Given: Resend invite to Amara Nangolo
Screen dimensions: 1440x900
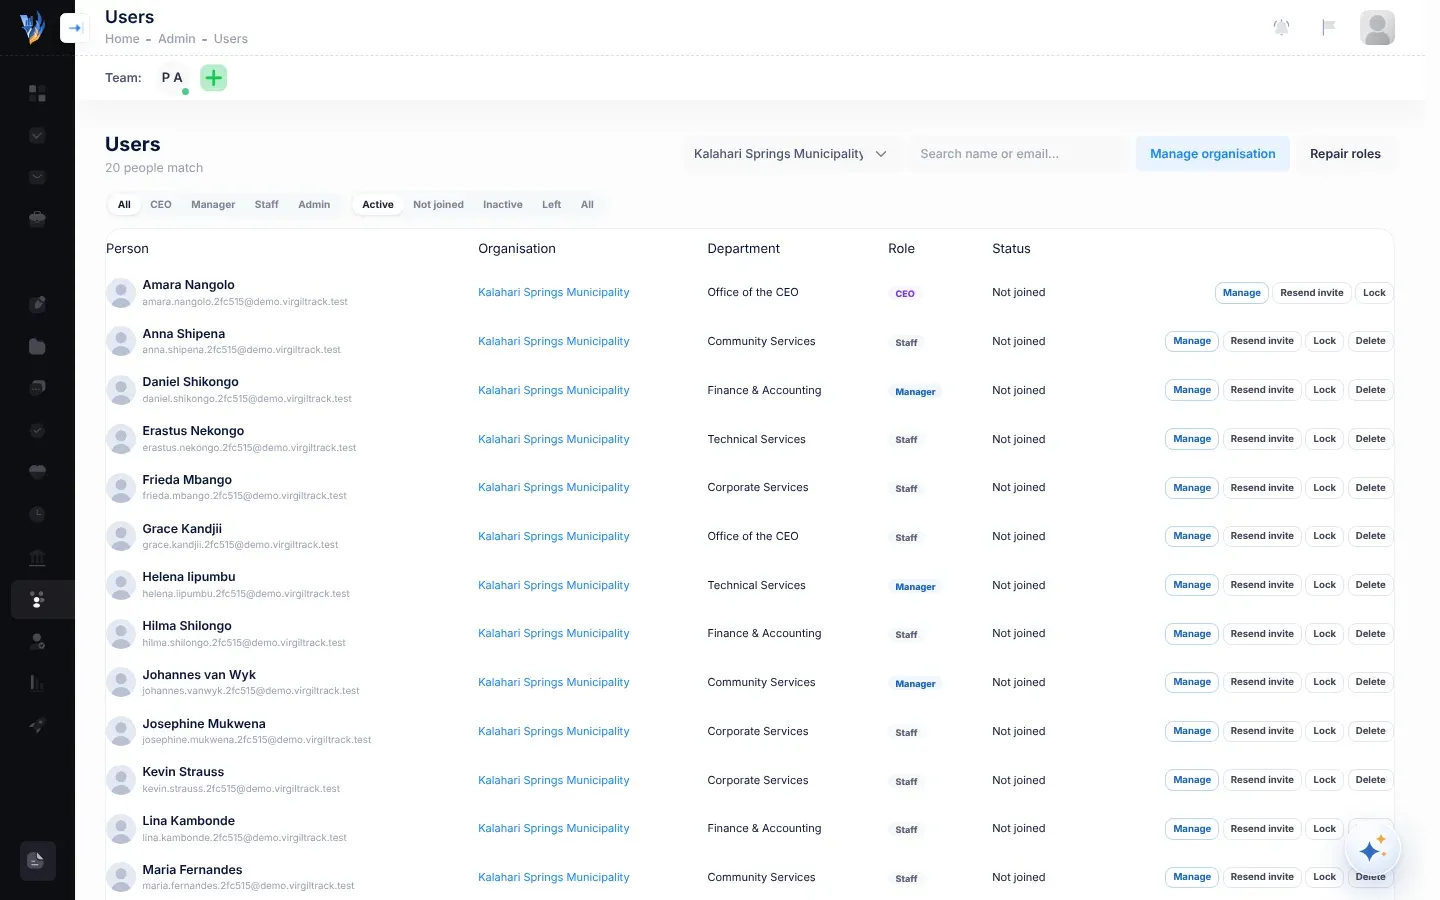Looking at the screenshot, I should click(1312, 293).
